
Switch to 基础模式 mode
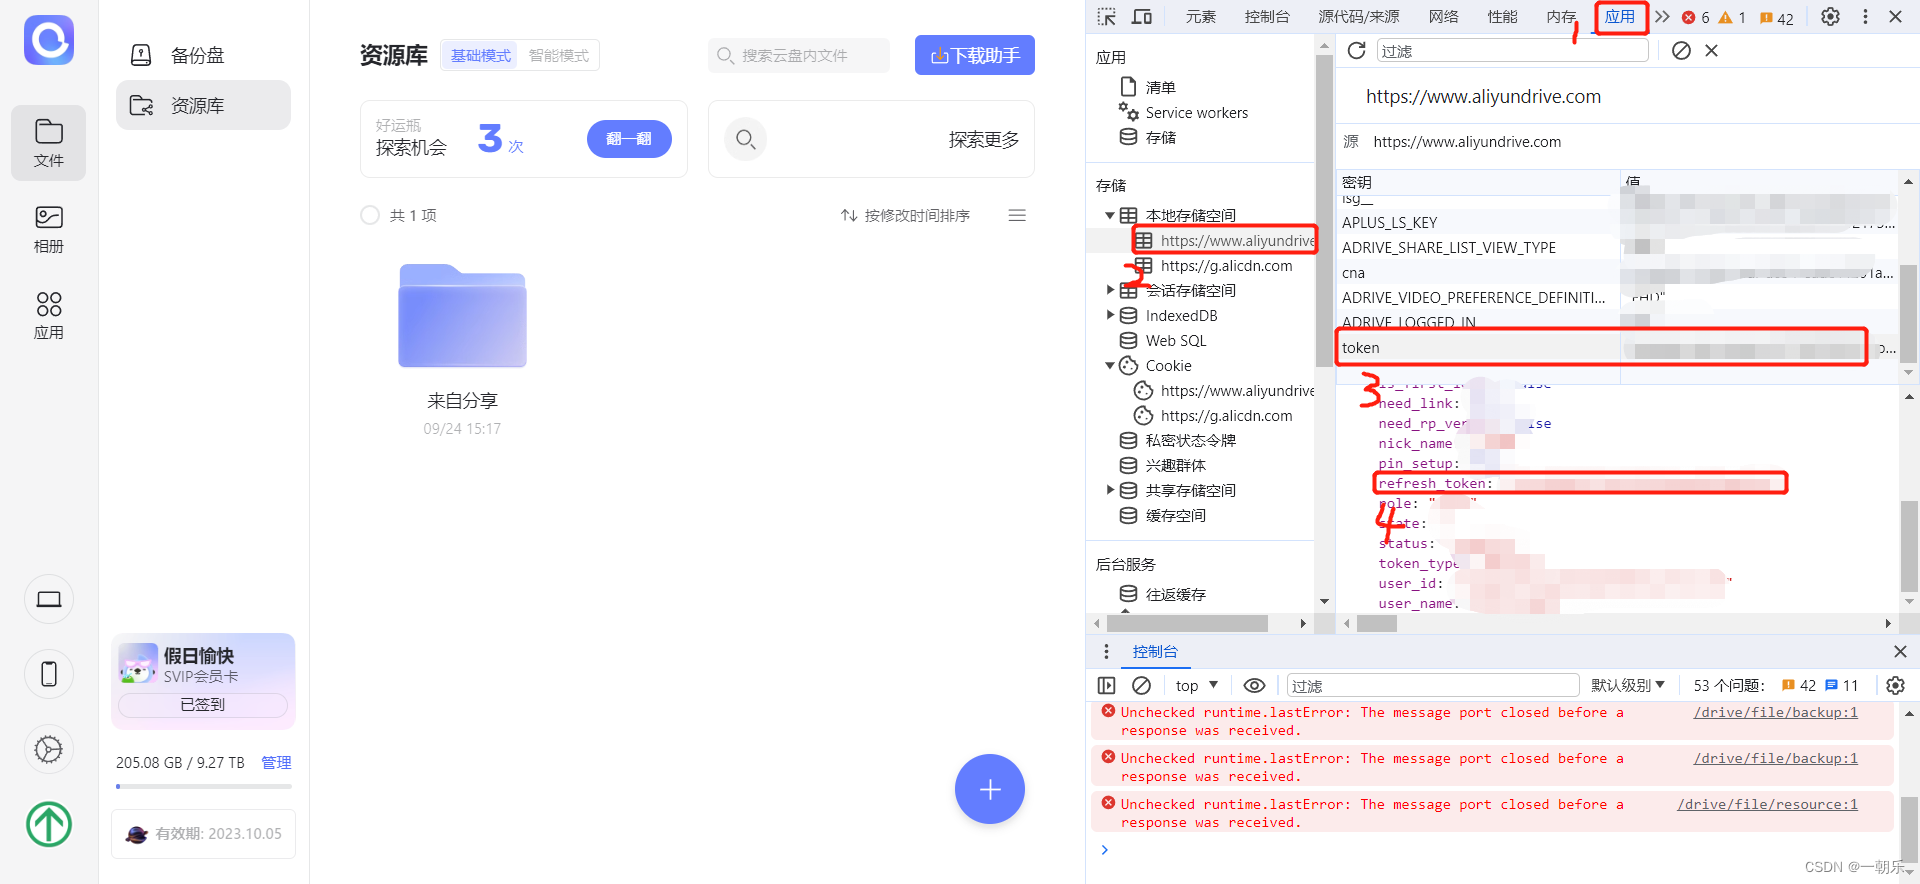pos(481,56)
